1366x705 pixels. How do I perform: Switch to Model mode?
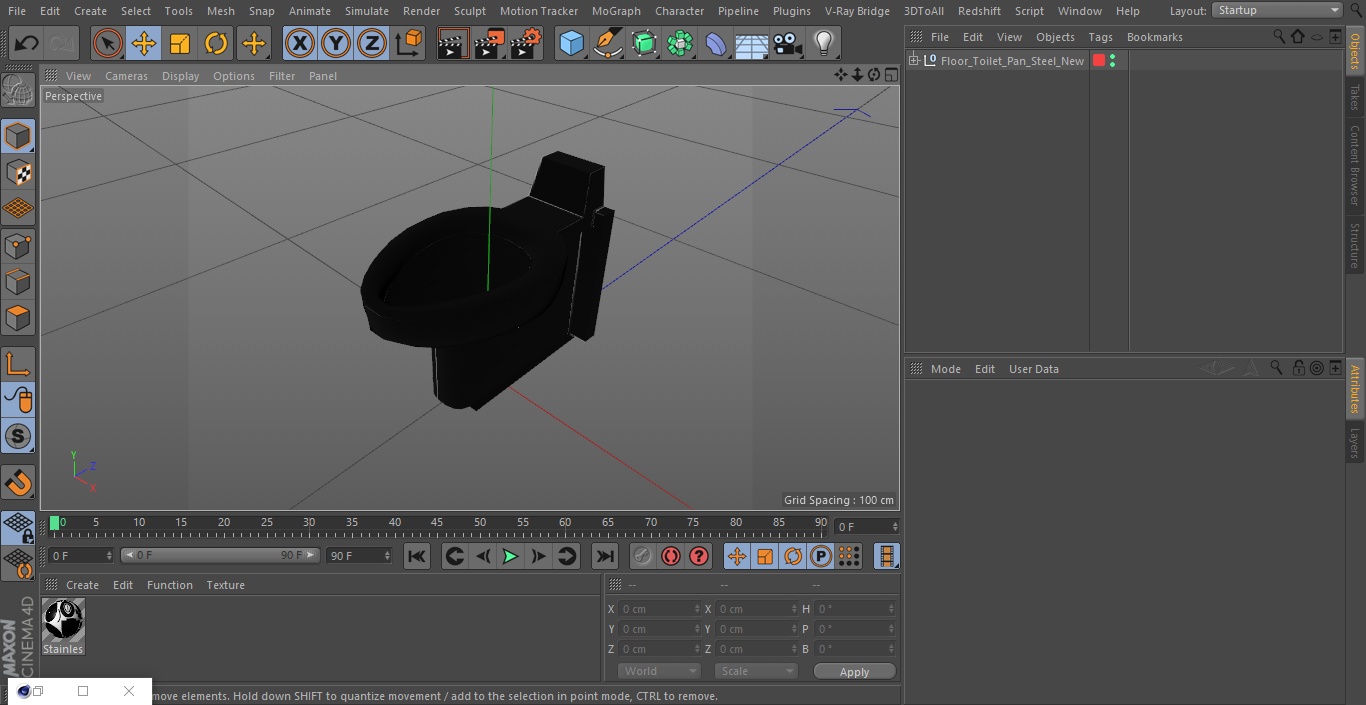tap(18, 136)
